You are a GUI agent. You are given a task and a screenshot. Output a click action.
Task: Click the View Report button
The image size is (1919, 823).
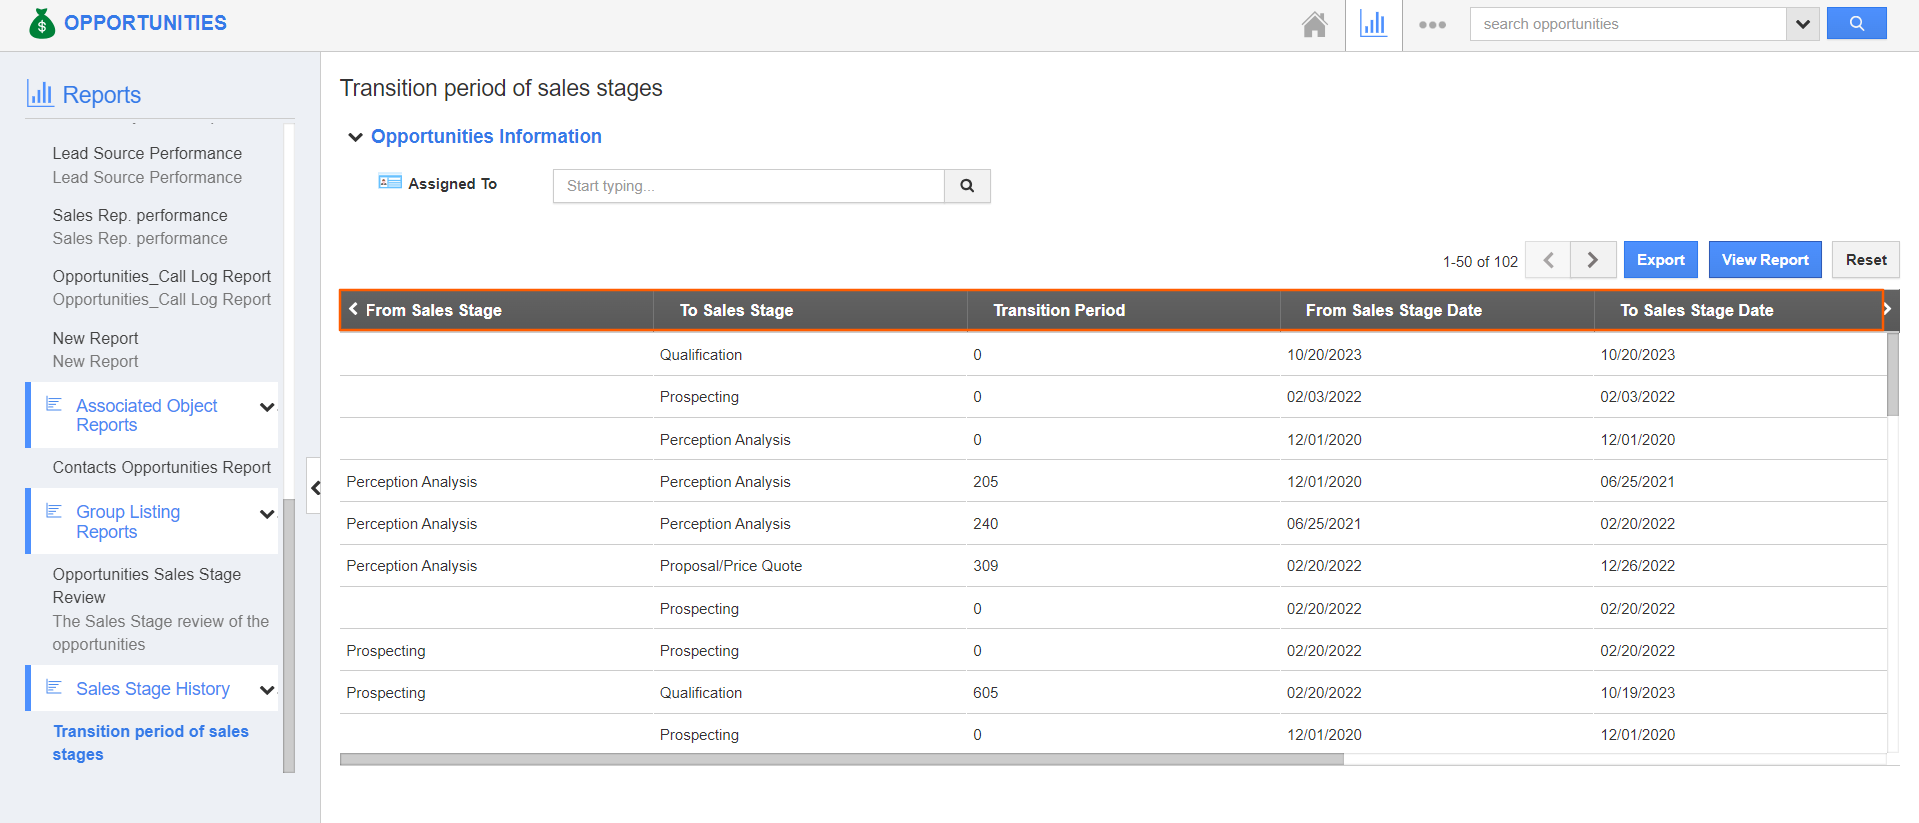(1764, 260)
